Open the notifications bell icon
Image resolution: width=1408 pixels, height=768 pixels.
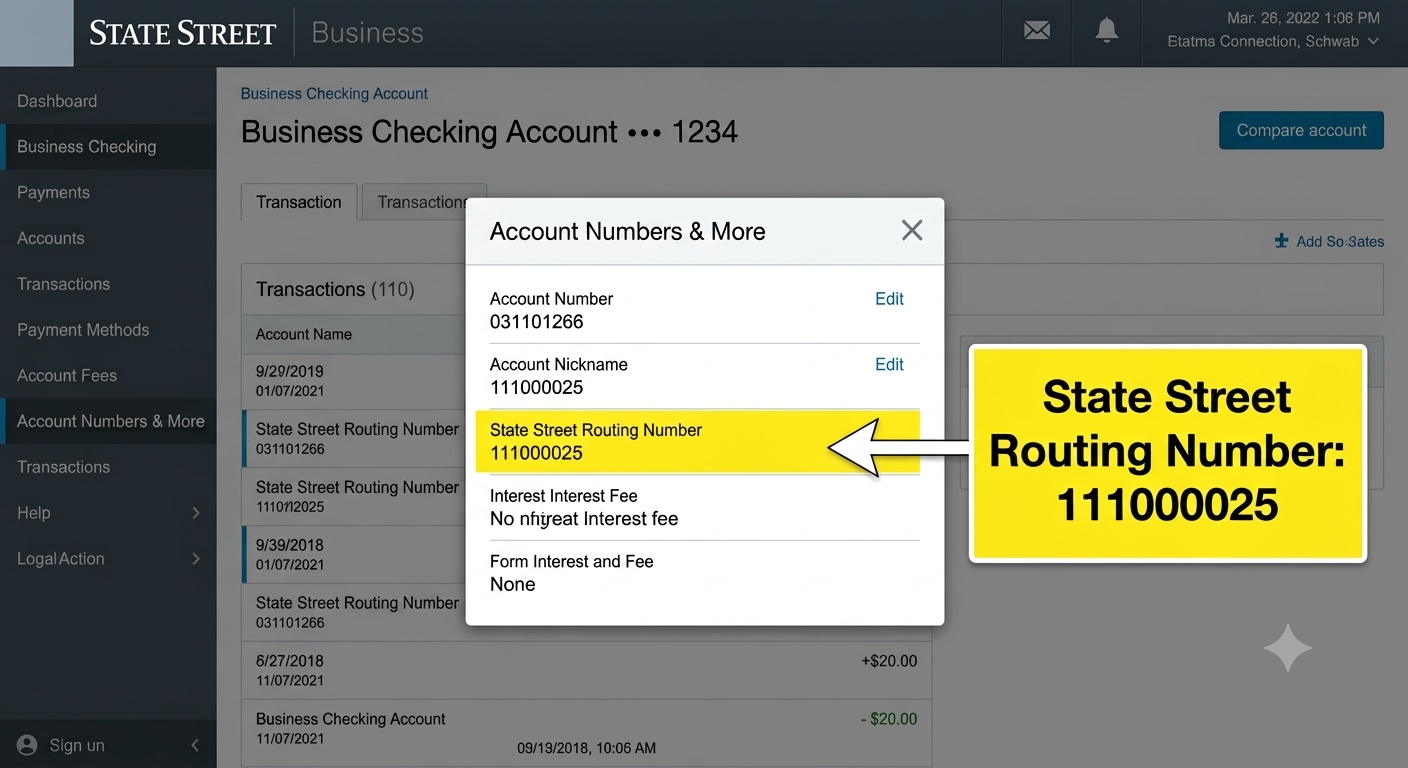click(x=1107, y=31)
